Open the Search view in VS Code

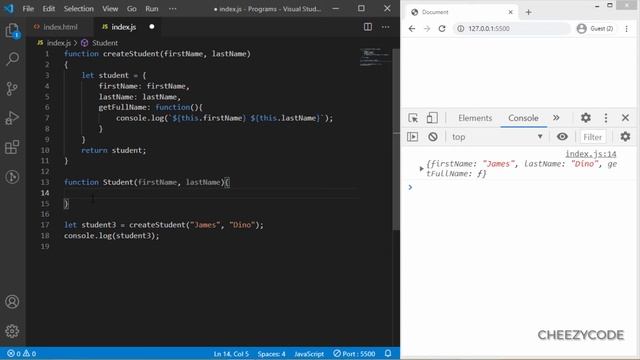coord(12,59)
